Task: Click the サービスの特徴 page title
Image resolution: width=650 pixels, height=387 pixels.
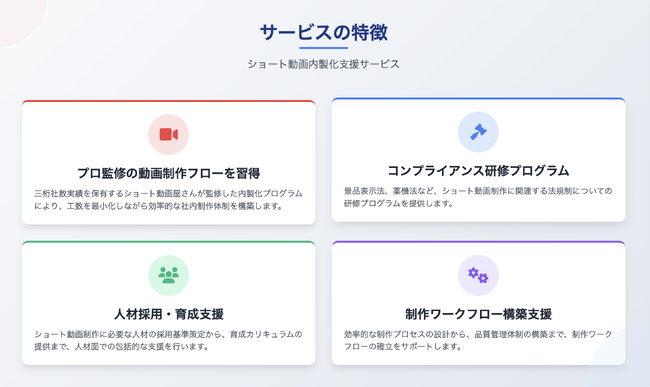Action: coord(324,32)
